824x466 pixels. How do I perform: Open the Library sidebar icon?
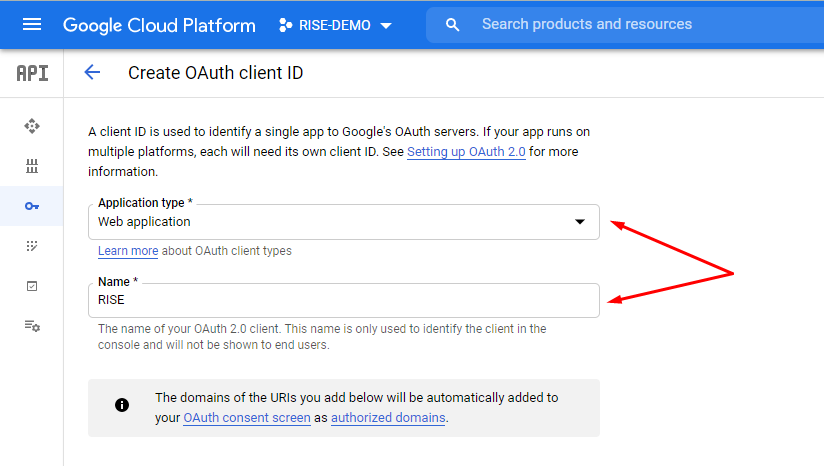(x=32, y=166)
